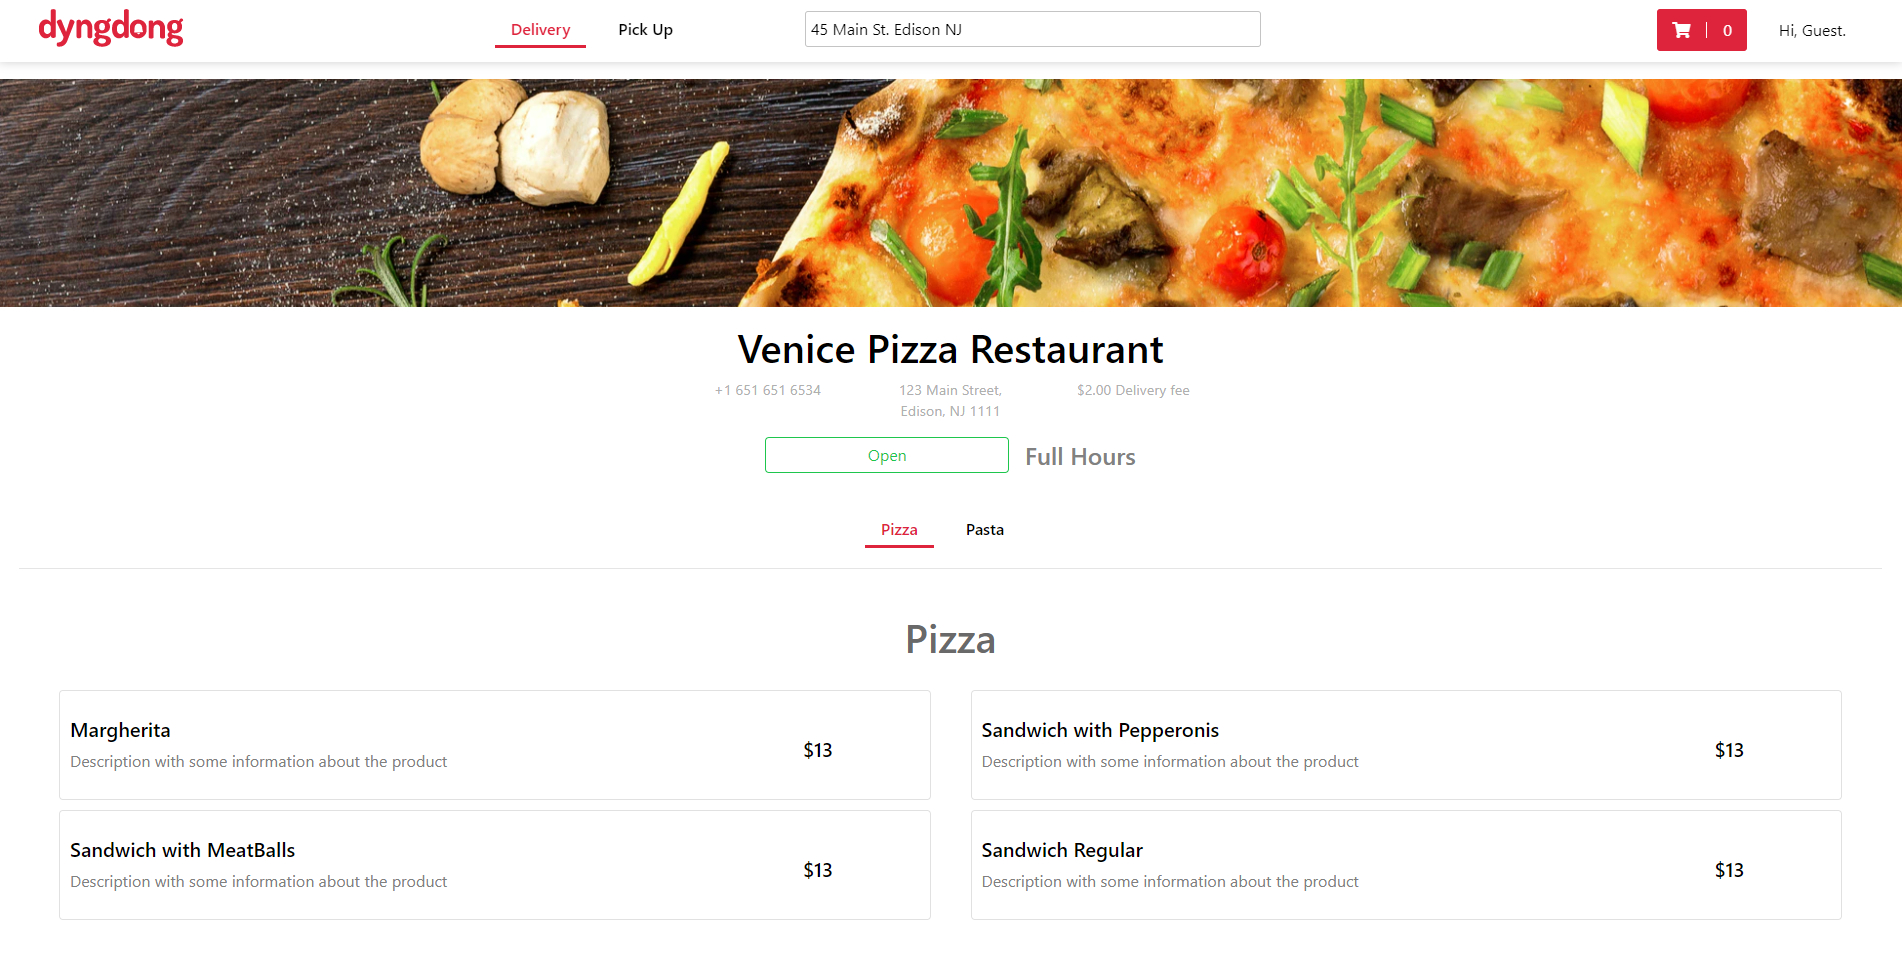Click the Hi, Guest account link
Image resolution: width=1902 pixels, height=978 pixels.
[x=1811, y=31]
